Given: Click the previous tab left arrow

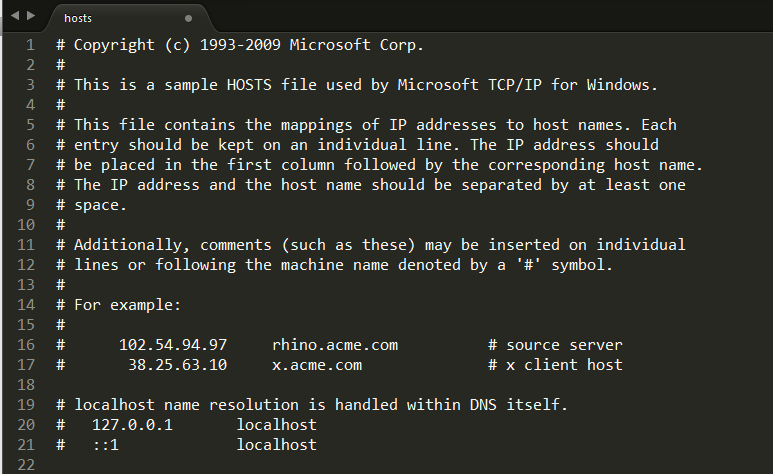Looking at the screenshot, I should 15,16.
